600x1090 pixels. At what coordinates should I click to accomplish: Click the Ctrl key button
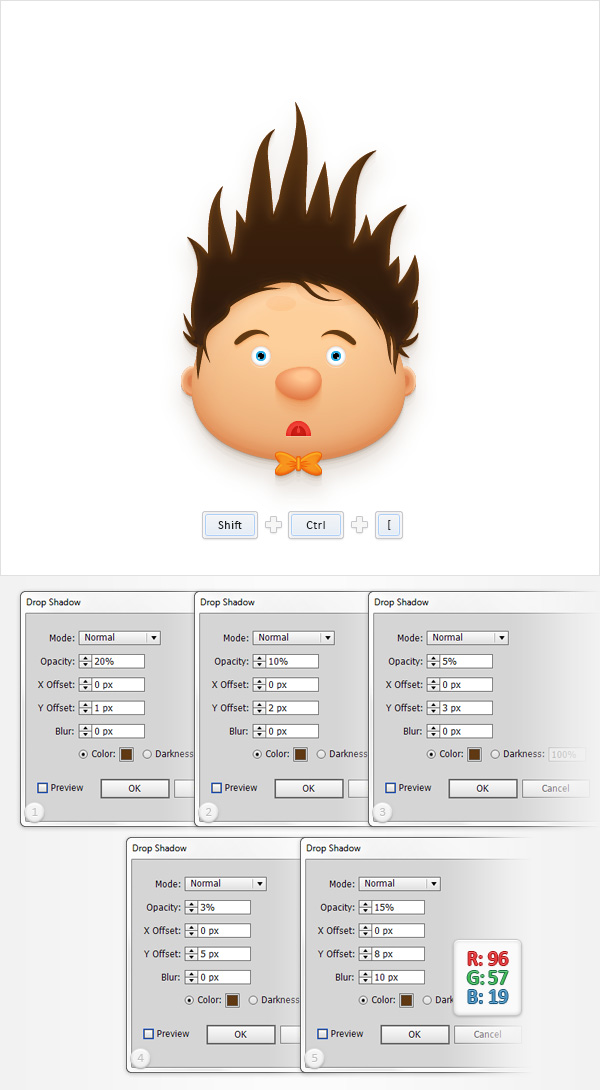(315, 525)
